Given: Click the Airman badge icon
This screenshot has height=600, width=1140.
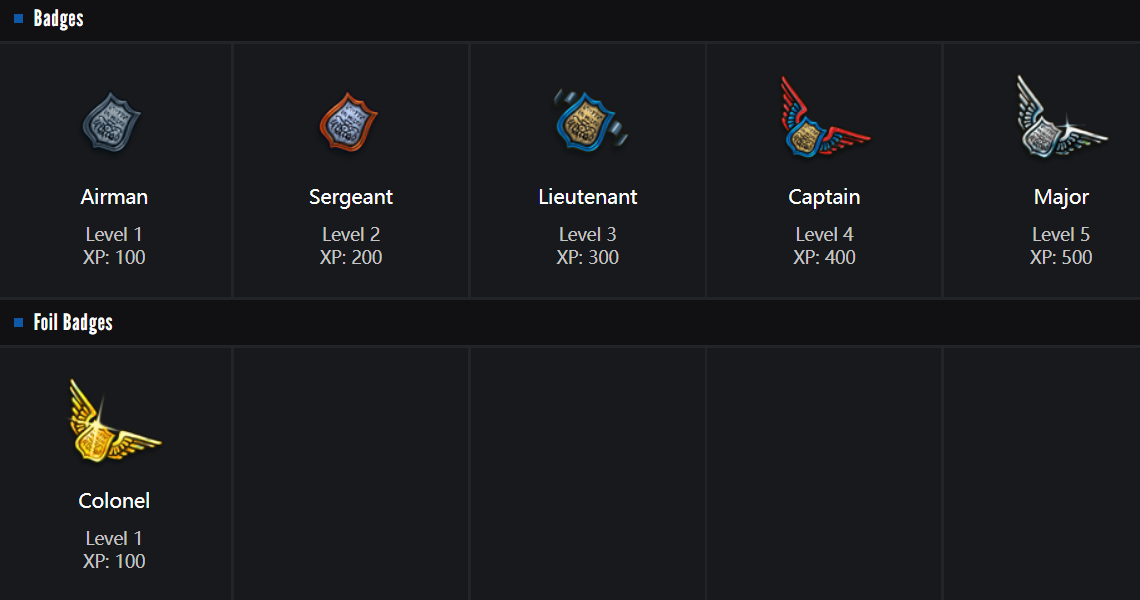Looking at the screenshot, I should (x=111, y=124).
